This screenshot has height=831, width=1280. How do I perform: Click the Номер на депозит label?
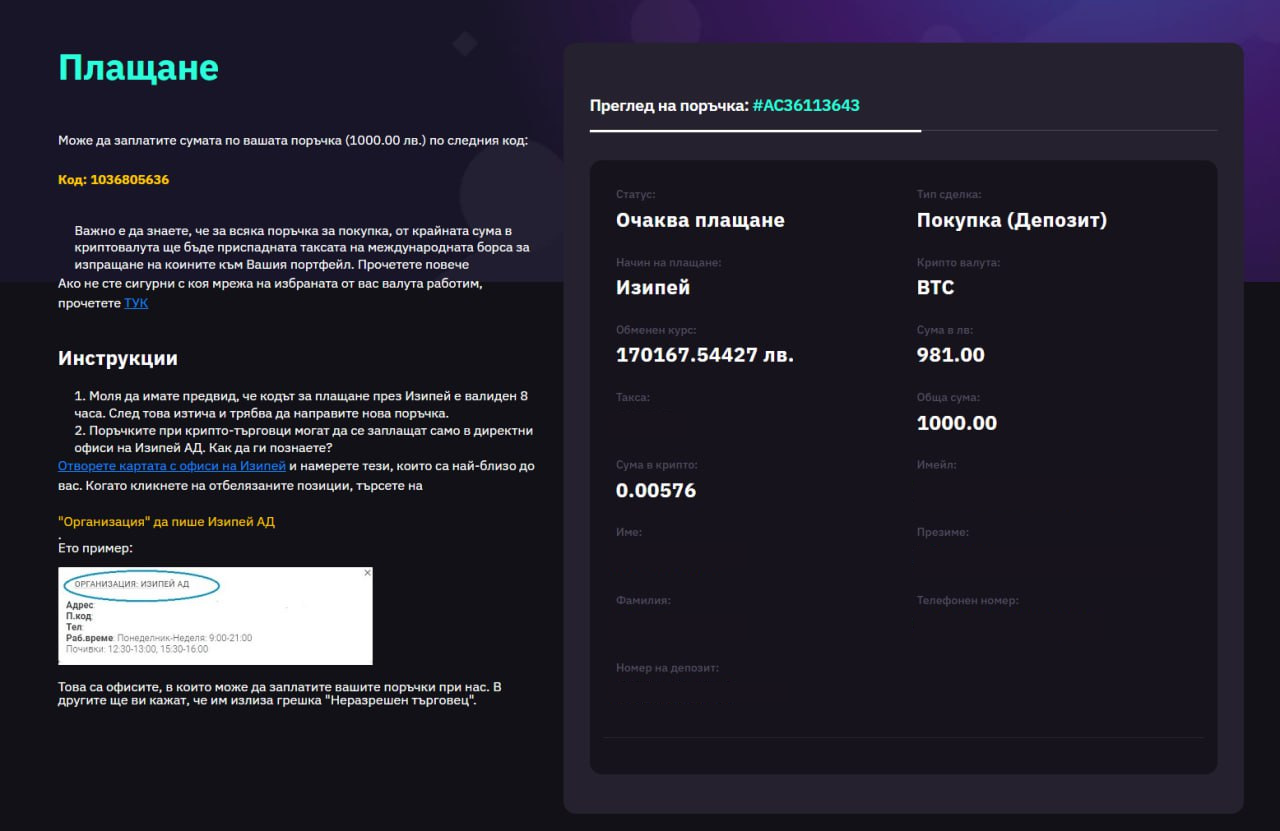tap(668, 668)
